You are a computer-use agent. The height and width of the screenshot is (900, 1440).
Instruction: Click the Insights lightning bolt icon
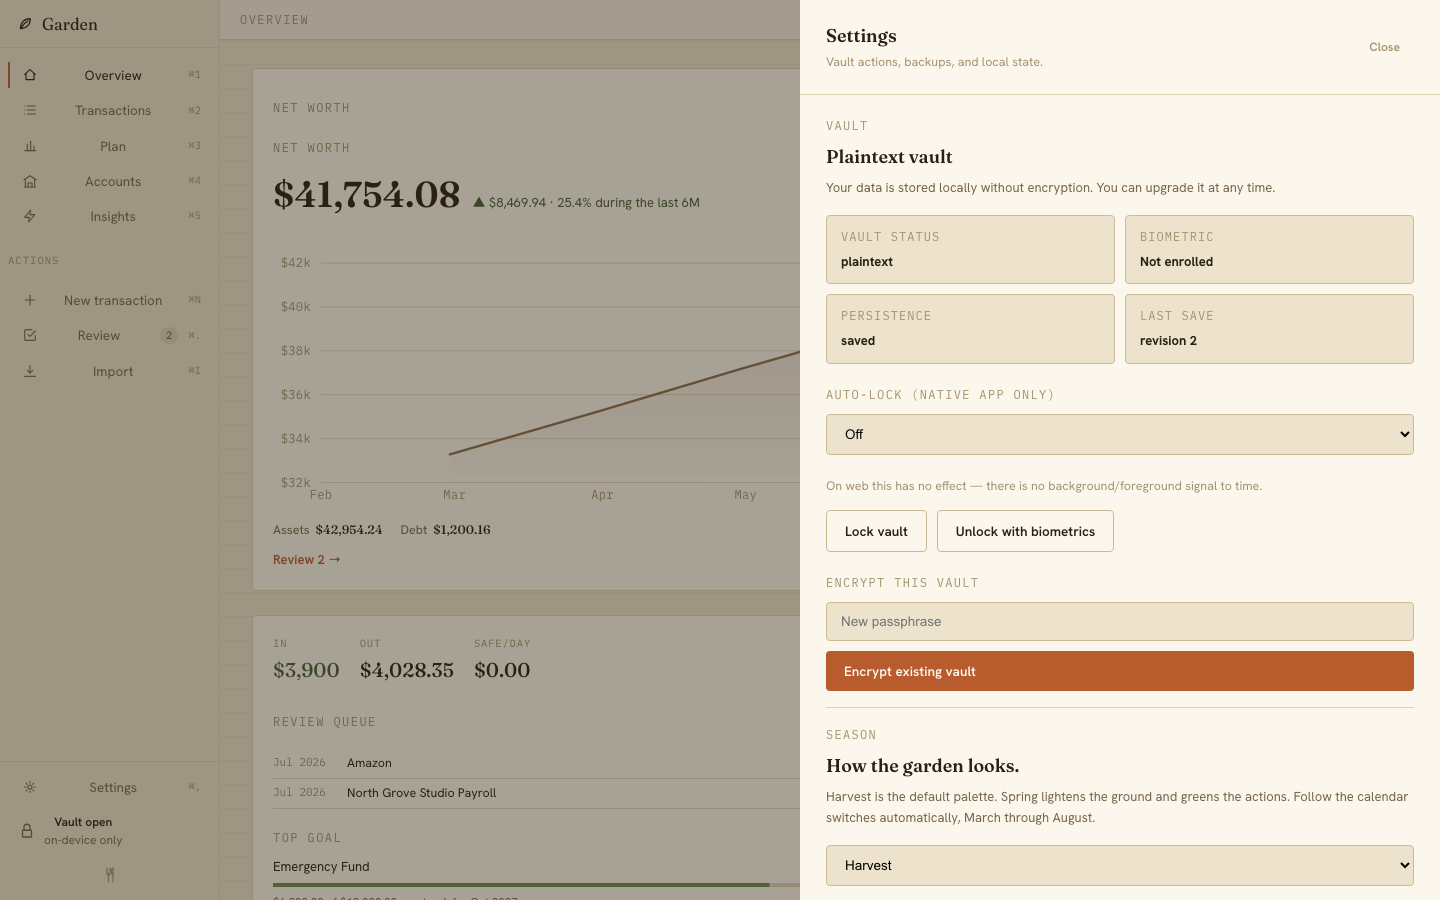(30, 216)
